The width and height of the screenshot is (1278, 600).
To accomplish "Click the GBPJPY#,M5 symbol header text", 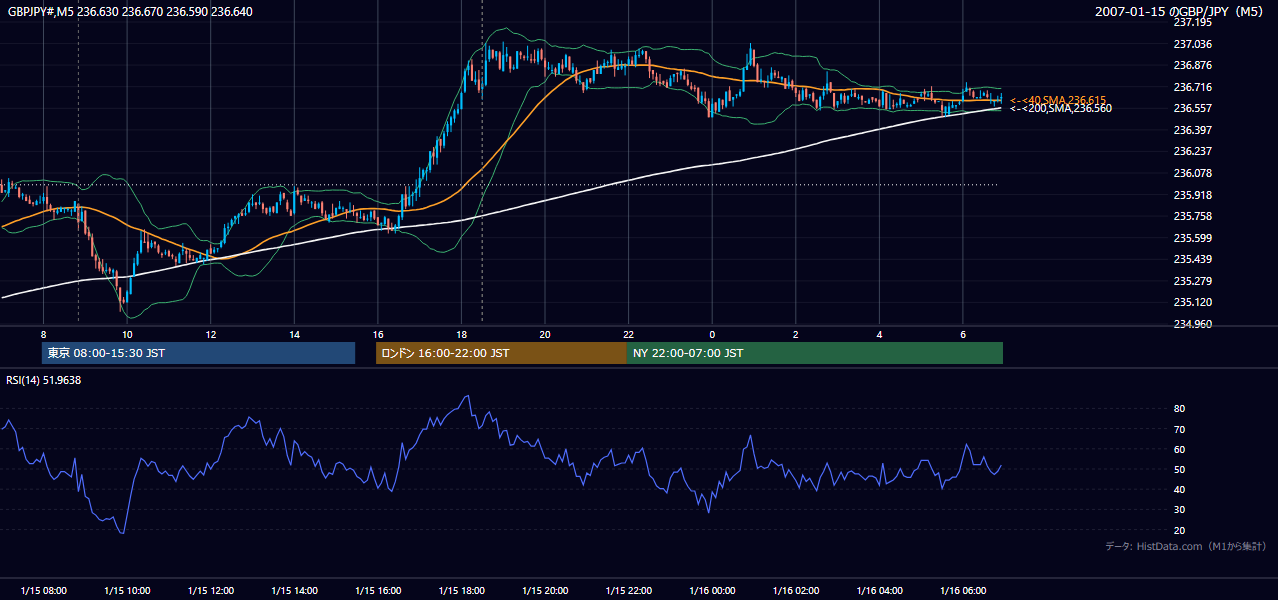I will click(x=130, y=12).
